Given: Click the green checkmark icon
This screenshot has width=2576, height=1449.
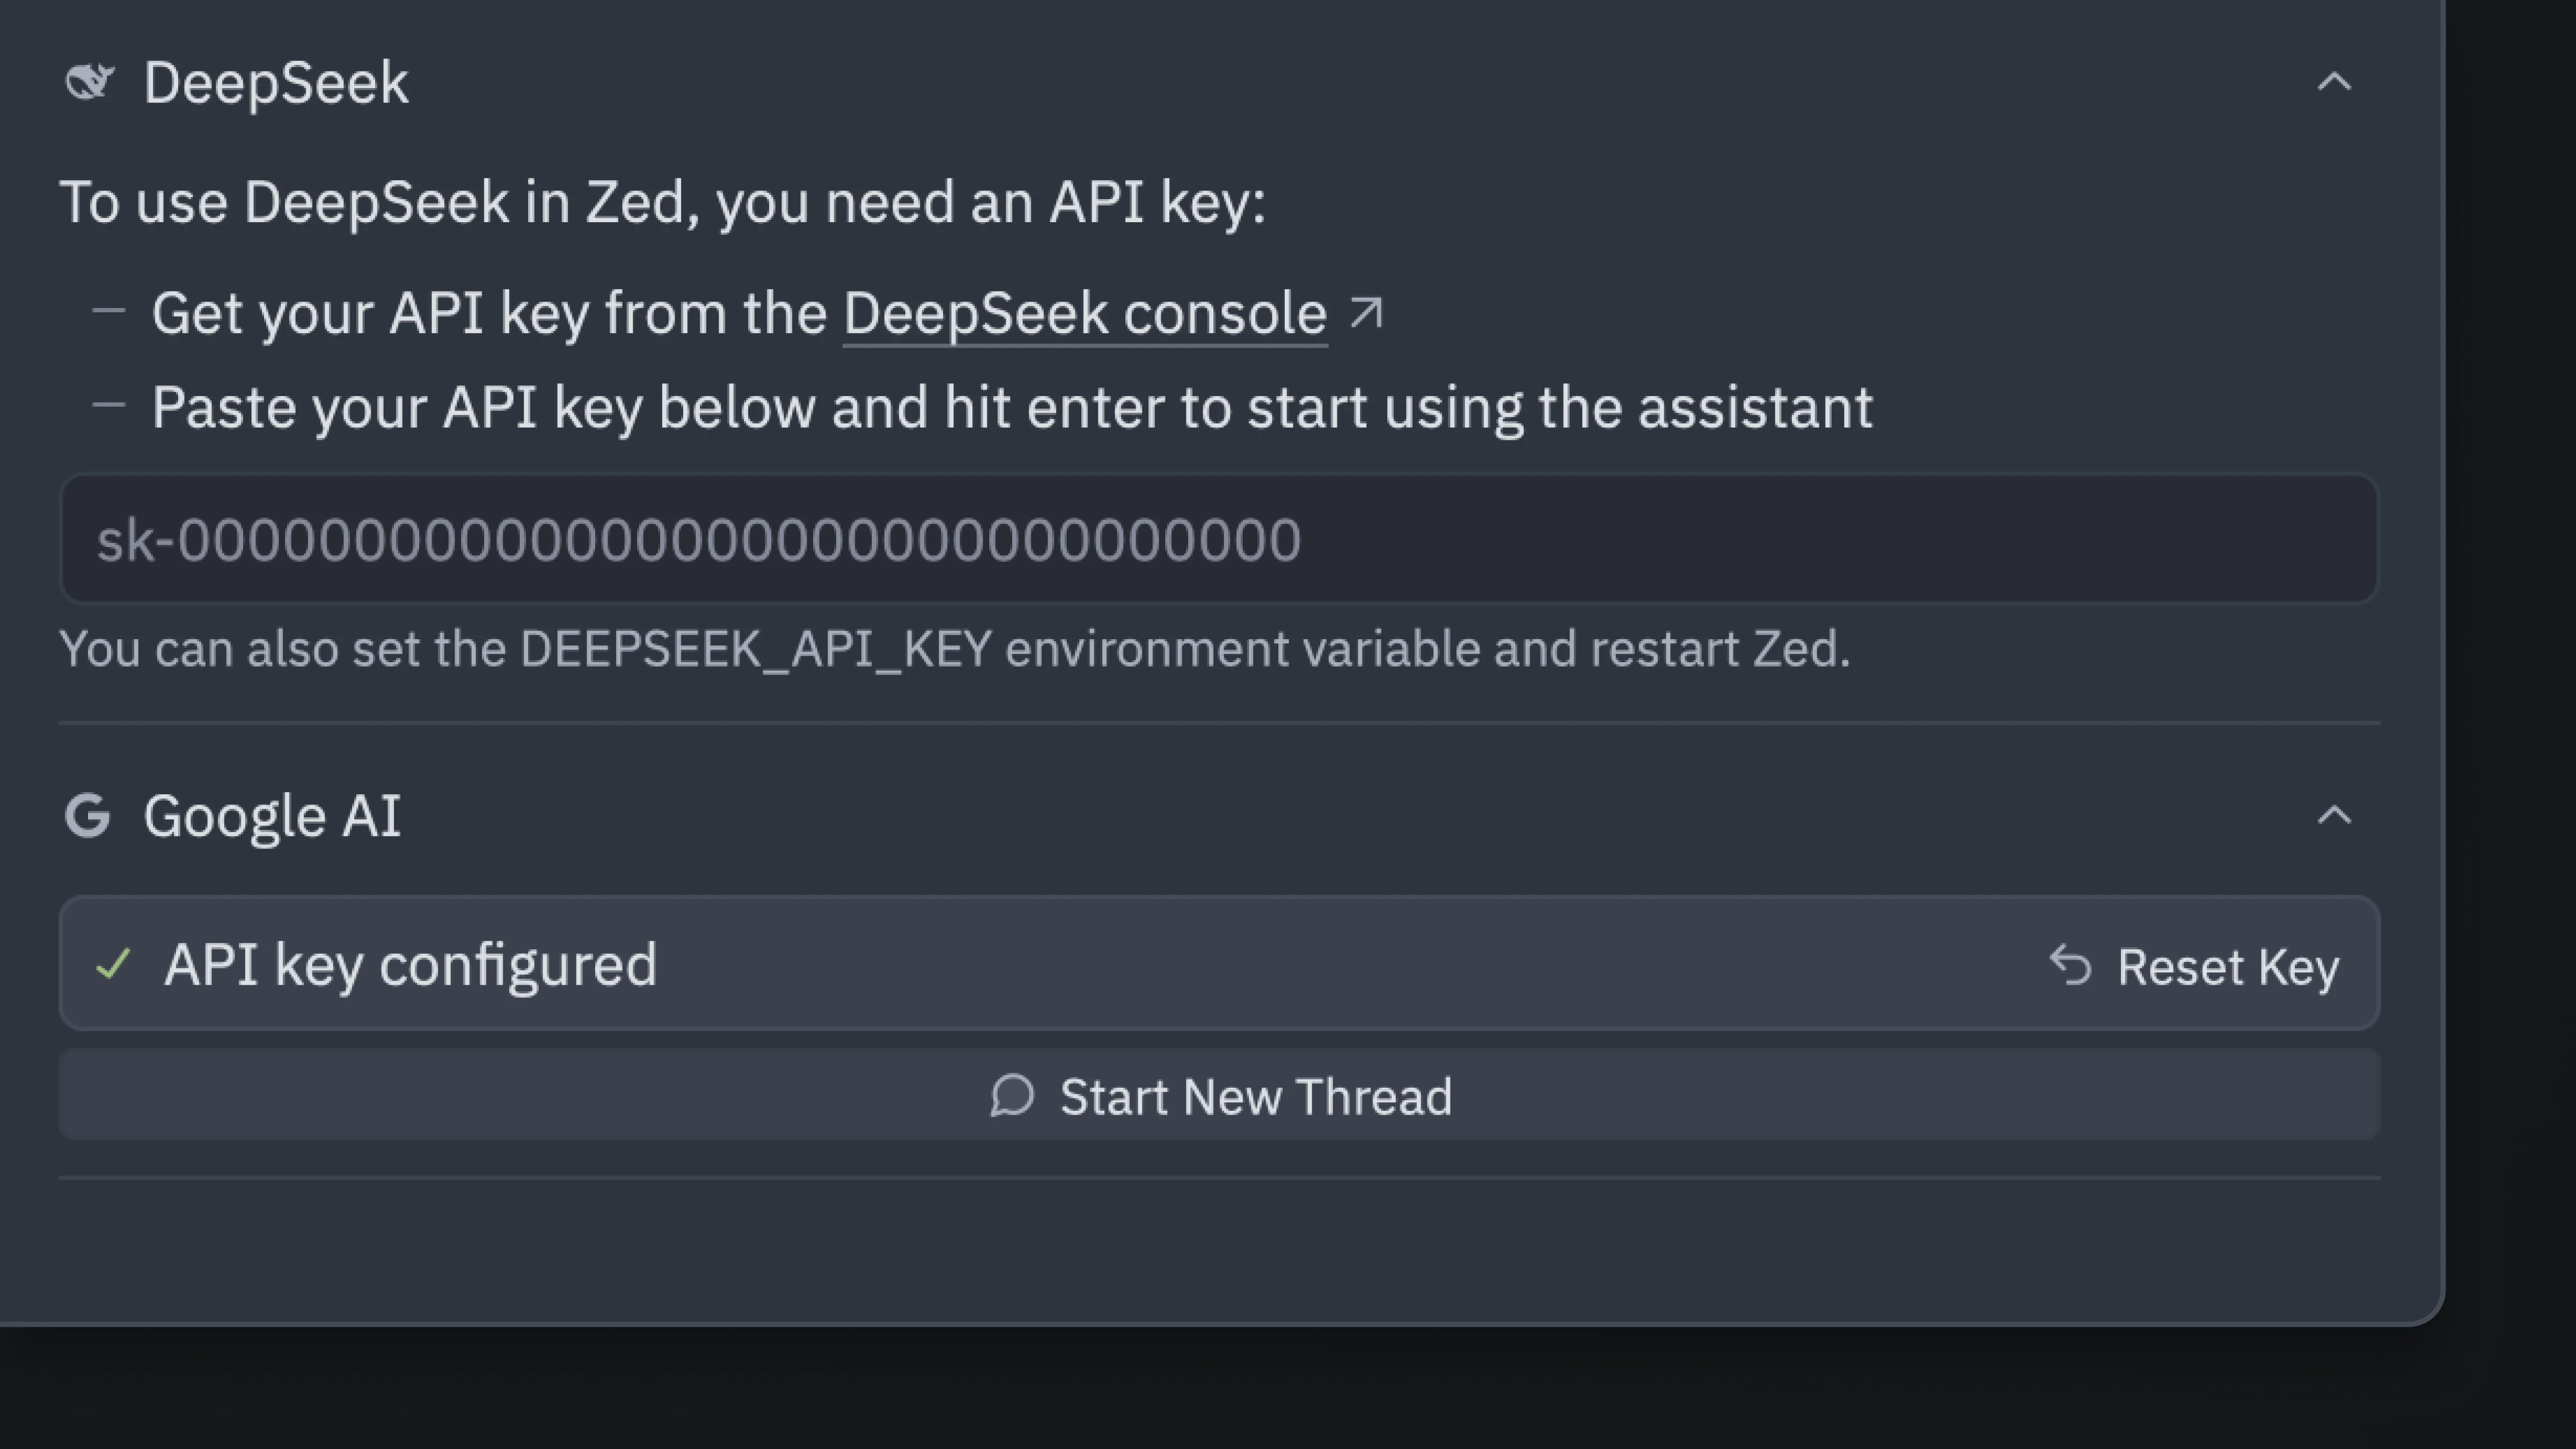Looking at the screenshot, I should pos(113,965).
